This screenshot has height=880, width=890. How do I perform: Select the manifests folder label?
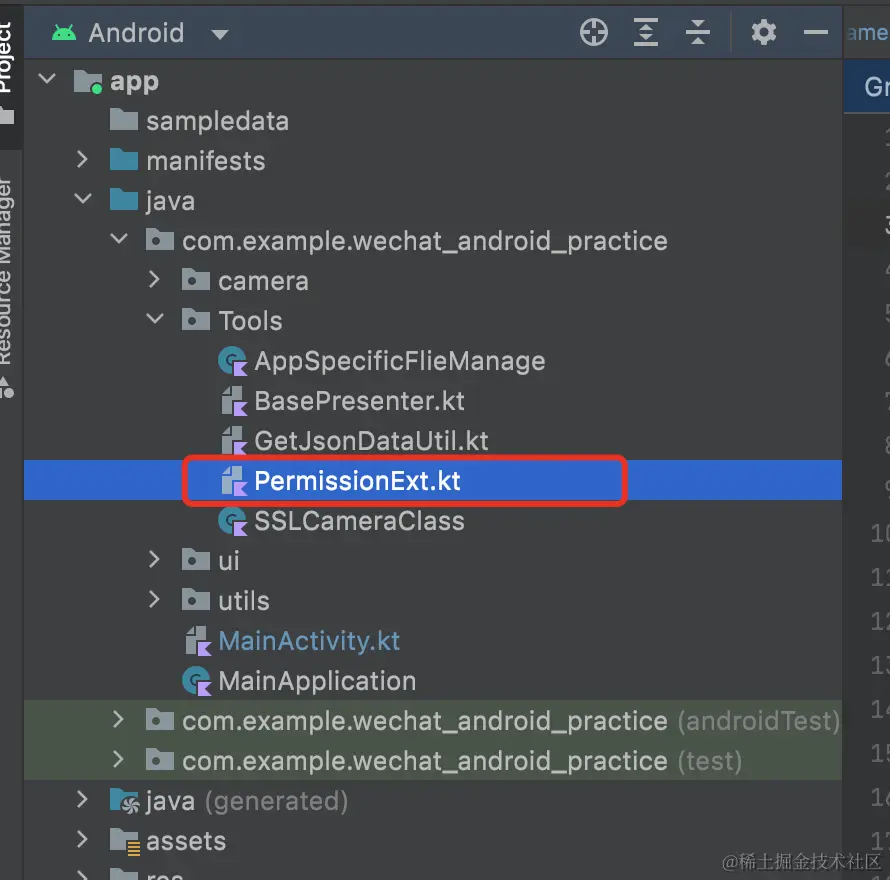(205, 161)
